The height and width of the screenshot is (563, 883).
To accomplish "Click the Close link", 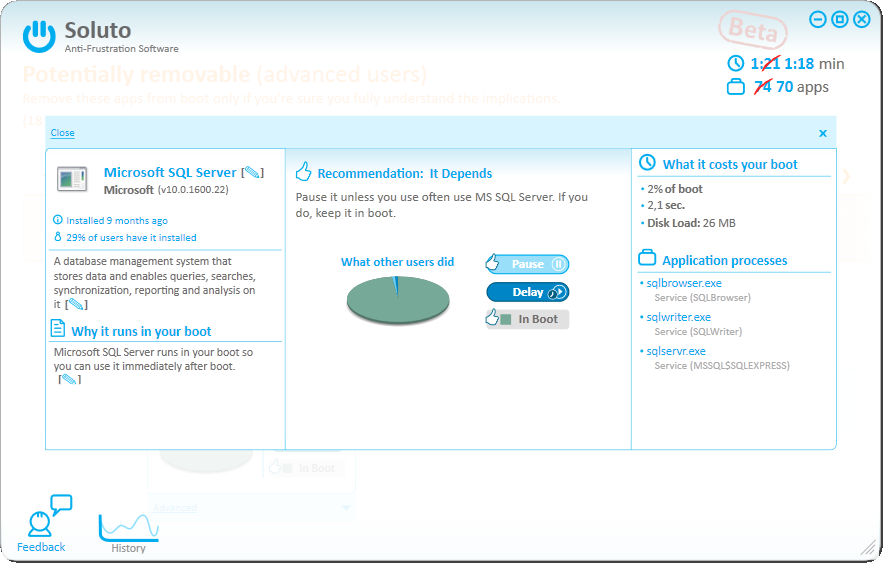I will point(63,133).
